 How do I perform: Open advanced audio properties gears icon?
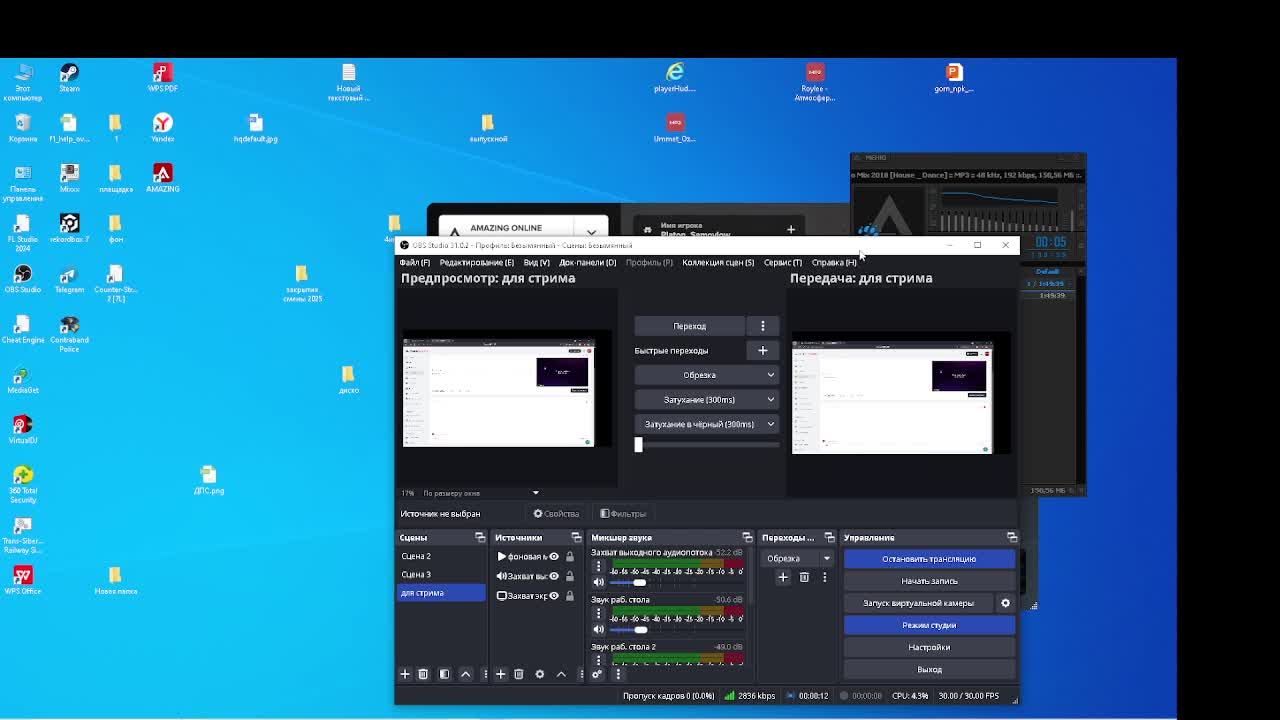click(597, 674)
